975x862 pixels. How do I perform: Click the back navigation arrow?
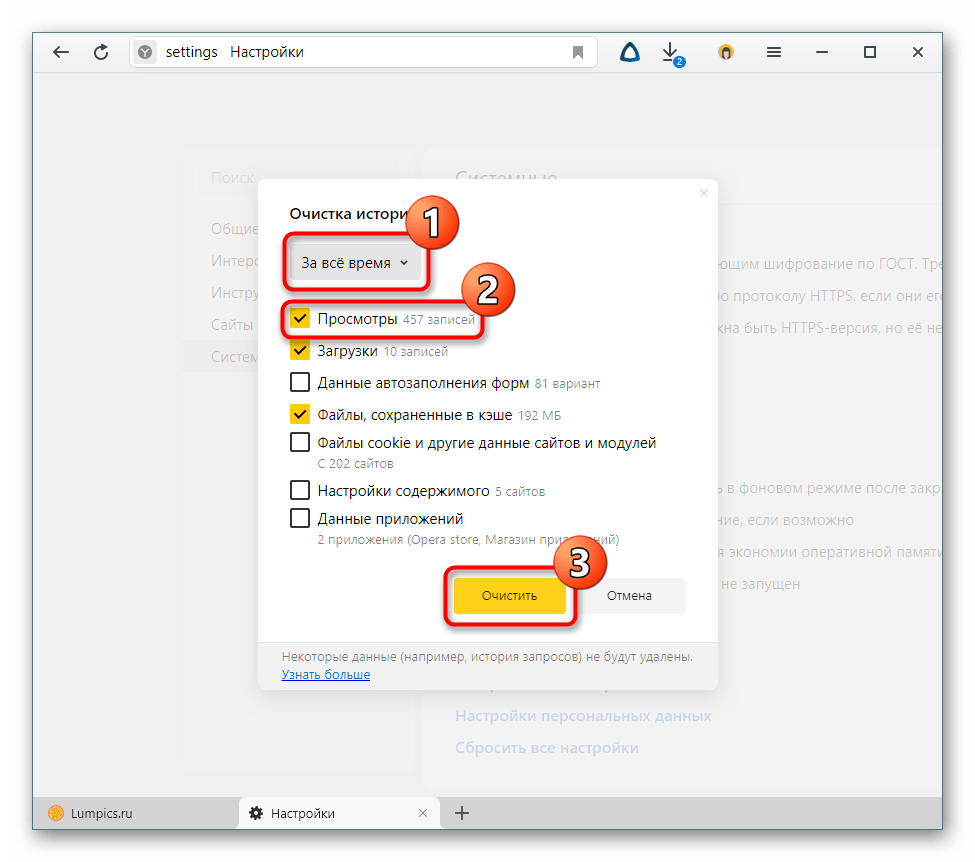61,53
